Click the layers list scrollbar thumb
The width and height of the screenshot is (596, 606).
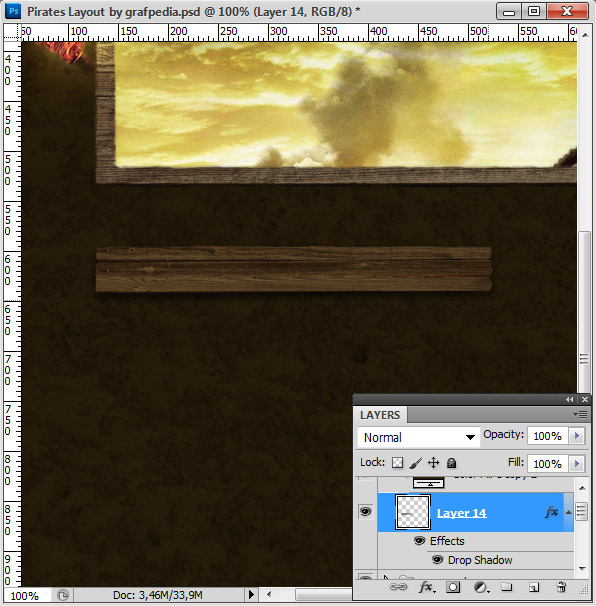(x=581, y=512)
